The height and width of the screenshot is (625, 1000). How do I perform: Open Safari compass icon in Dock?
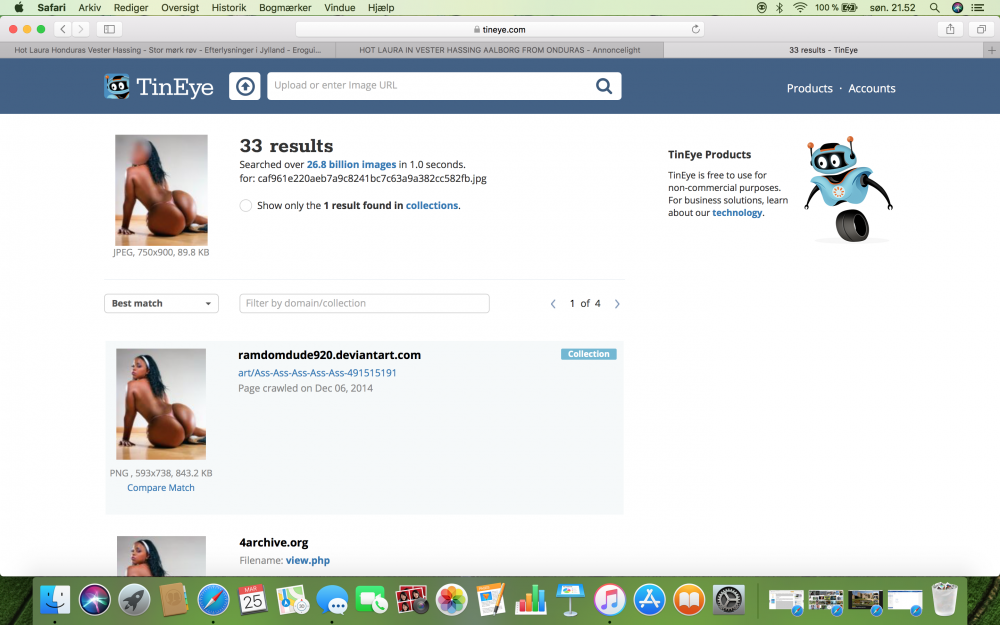tap(213, 600)
